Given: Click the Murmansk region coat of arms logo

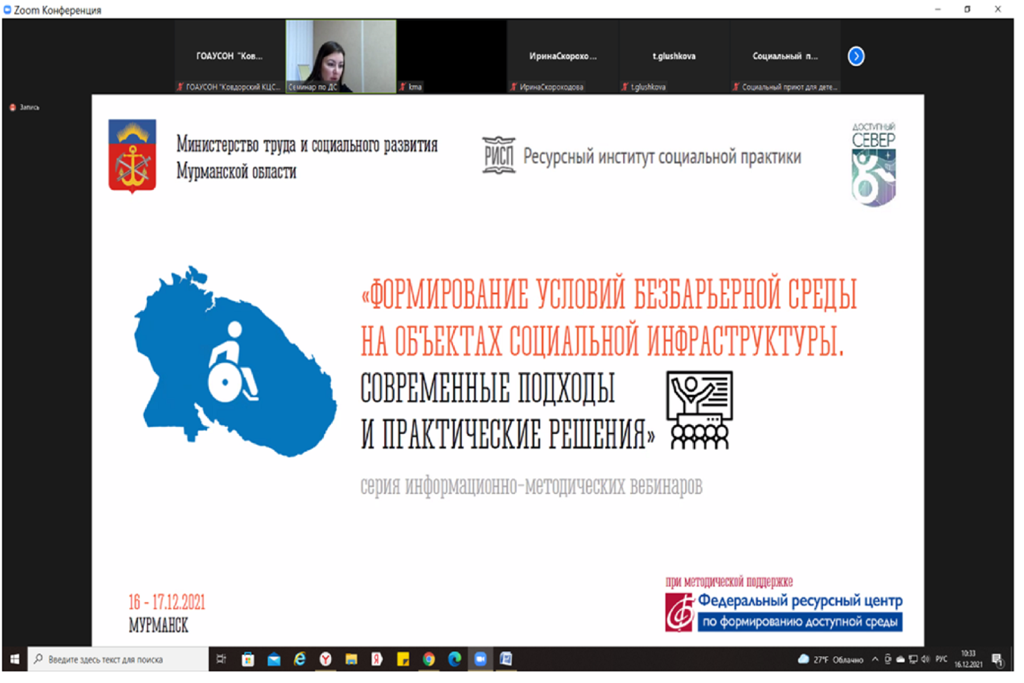Looking at the screenshot, I should (132, 156).
